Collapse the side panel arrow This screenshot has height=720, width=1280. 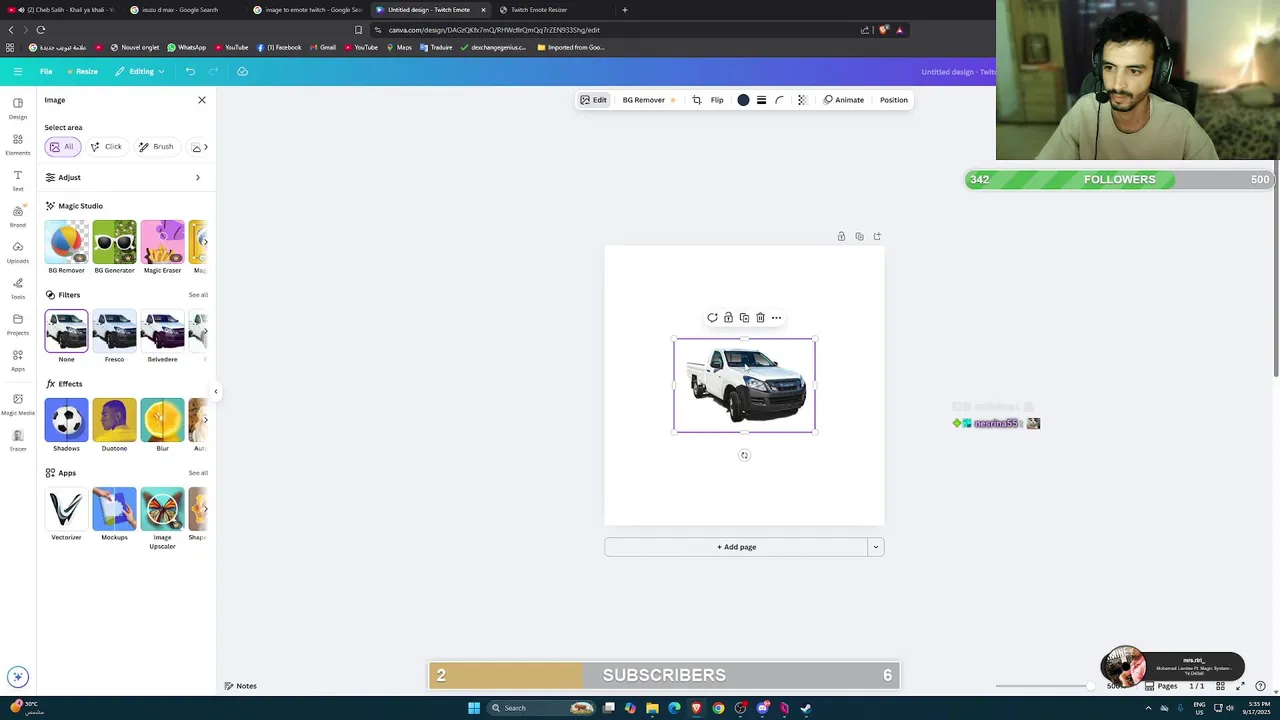216,391
